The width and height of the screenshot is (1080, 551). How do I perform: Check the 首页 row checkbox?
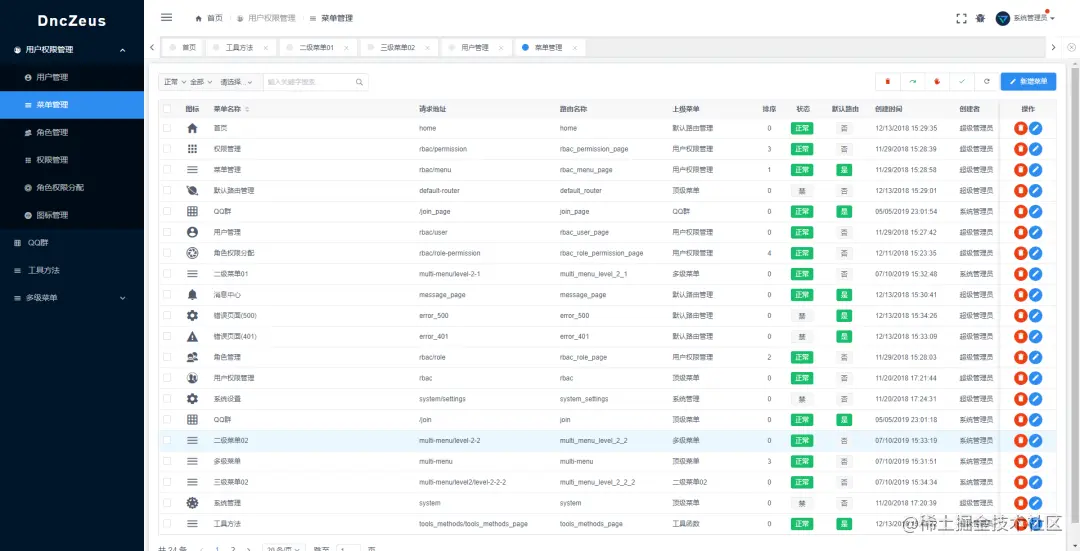(167, 128)
